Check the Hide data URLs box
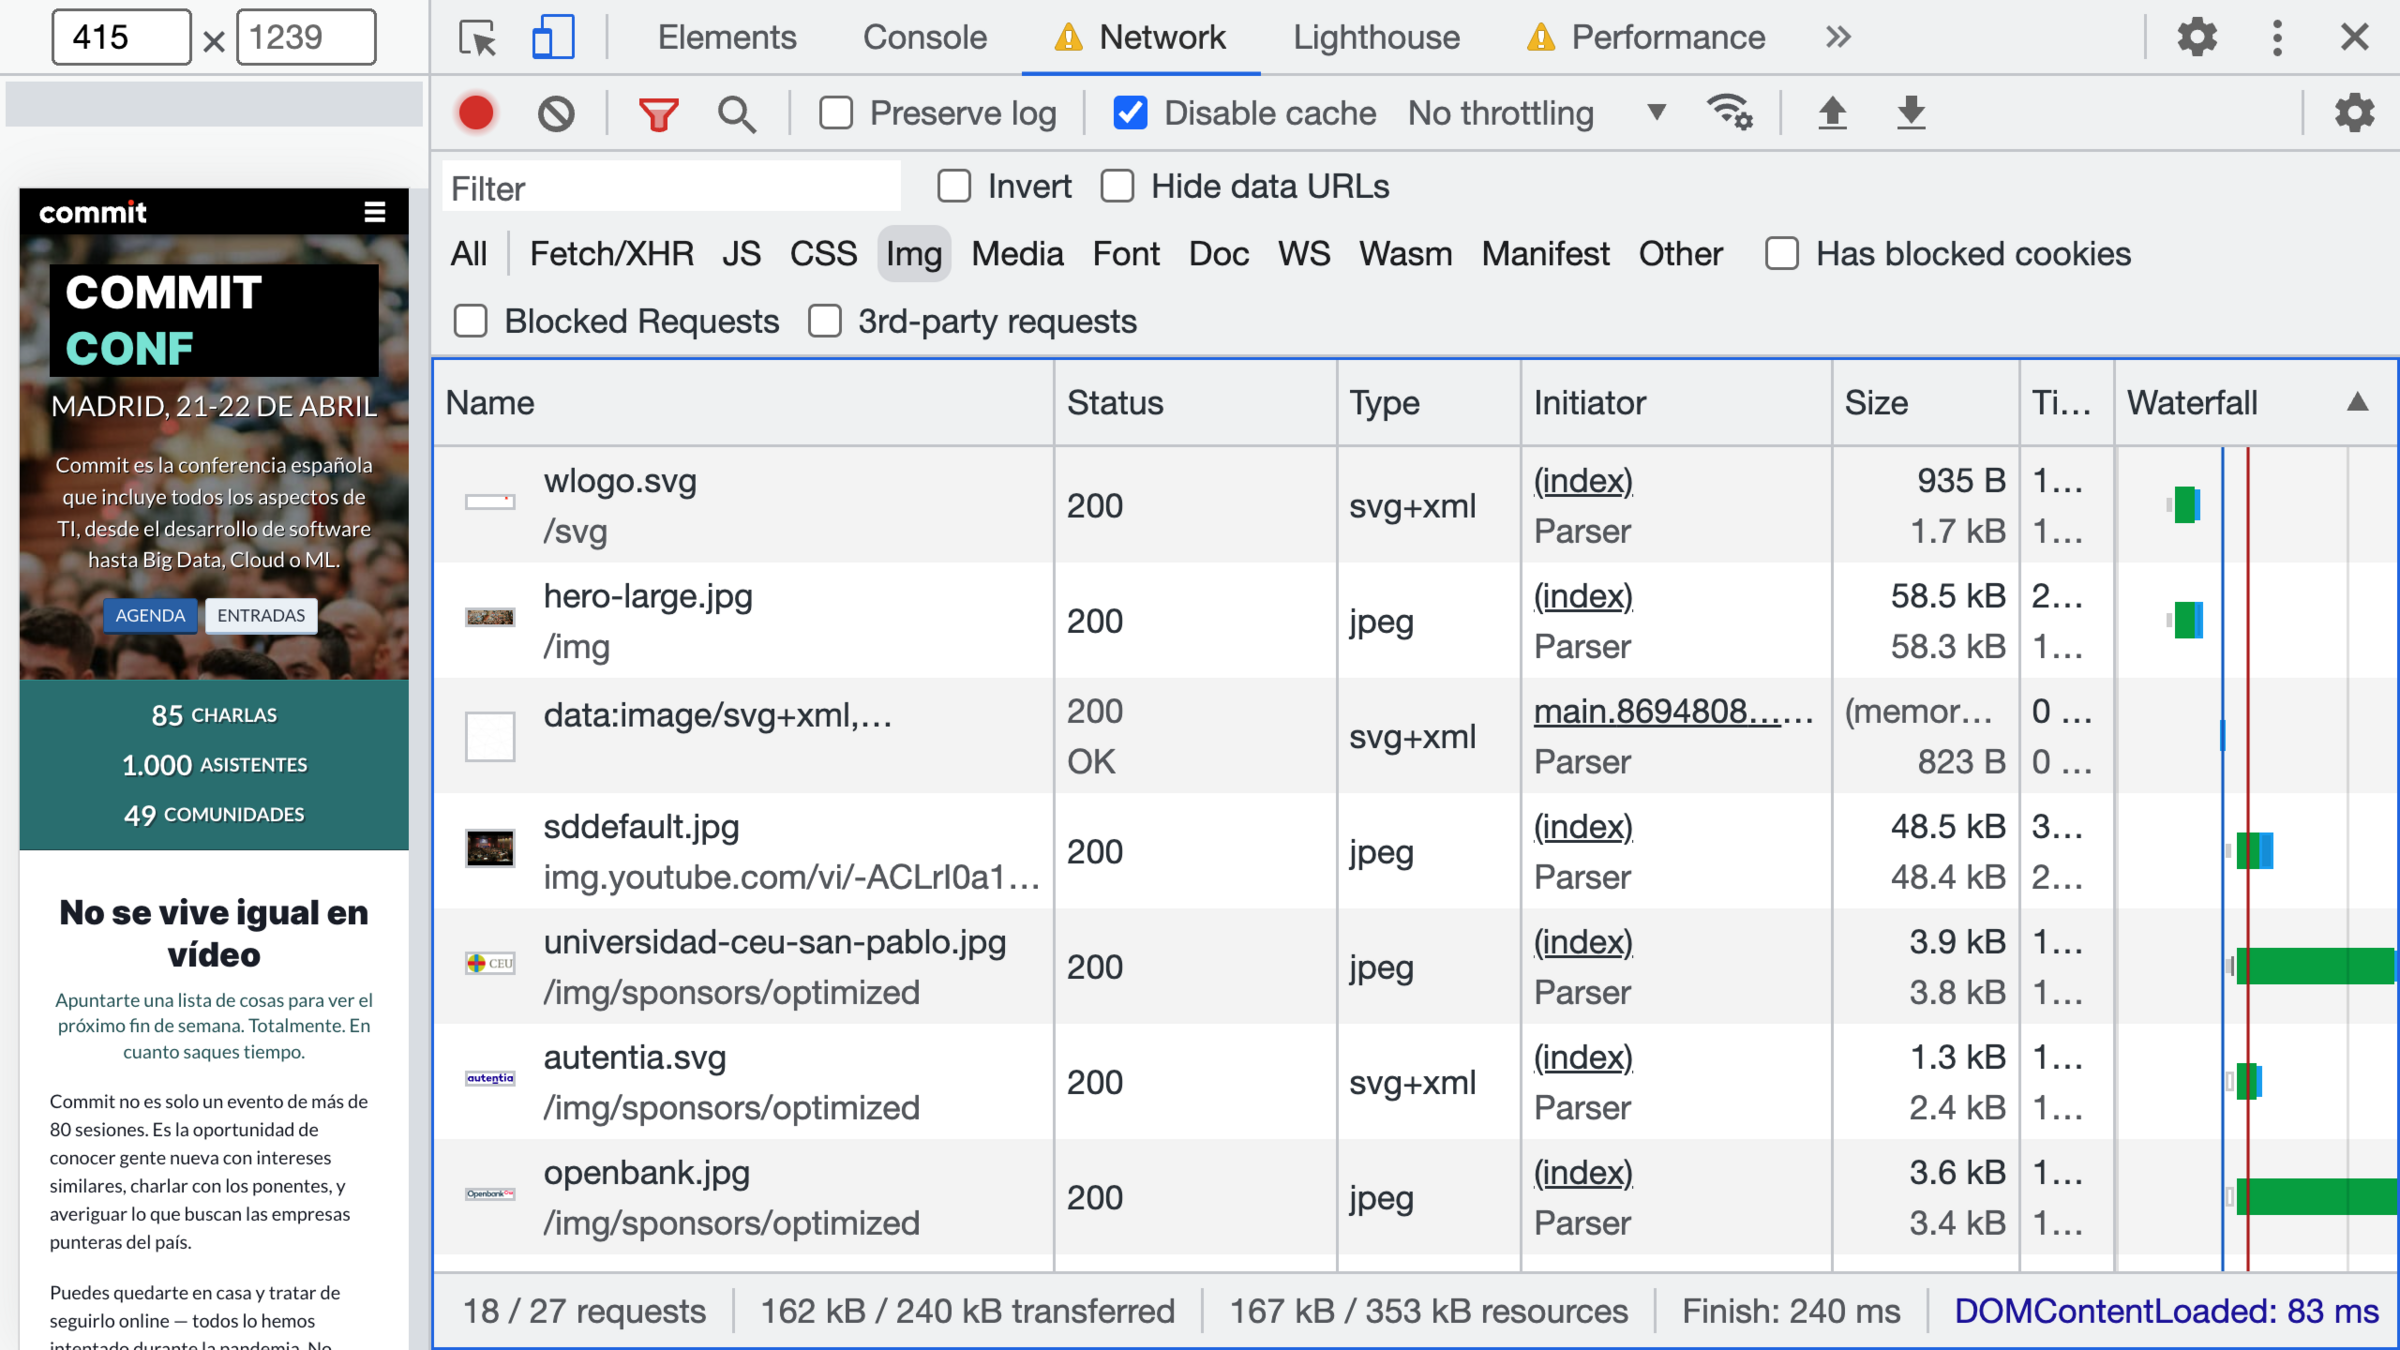Screen dimensions: 2400x1350 pos(1117,186)
